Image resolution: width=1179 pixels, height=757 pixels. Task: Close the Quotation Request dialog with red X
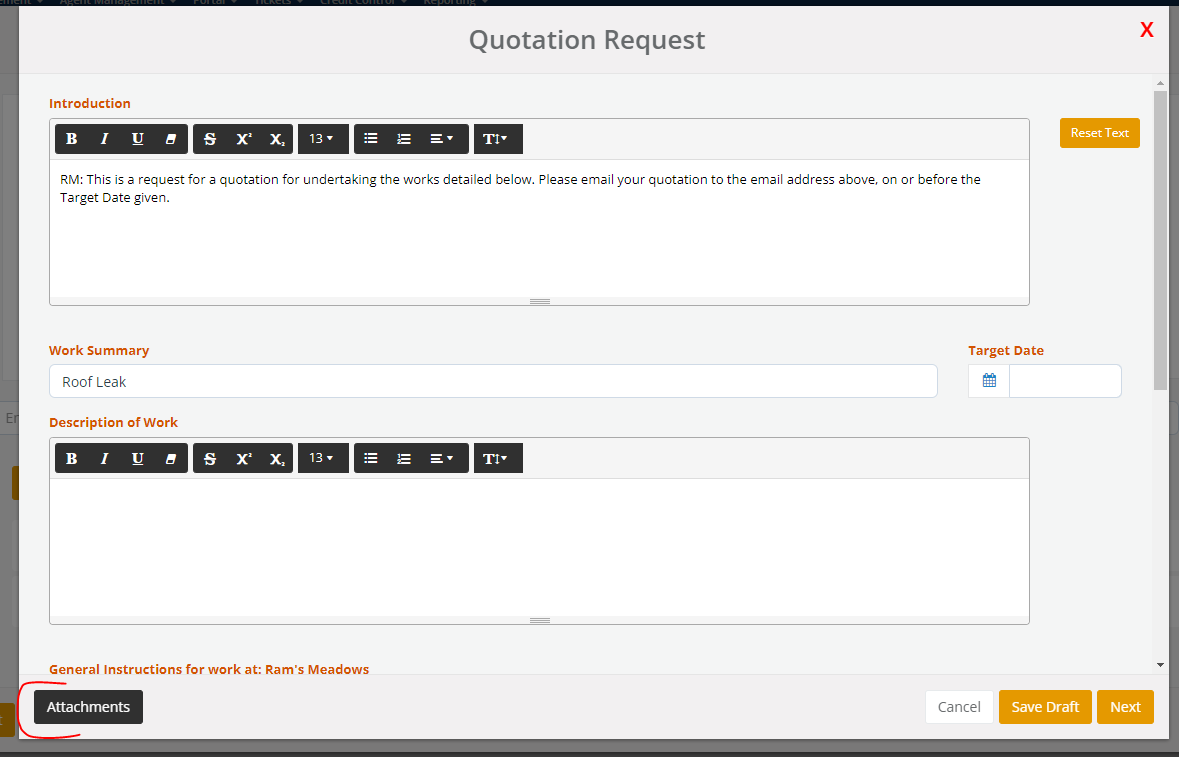coord(1147,30)
